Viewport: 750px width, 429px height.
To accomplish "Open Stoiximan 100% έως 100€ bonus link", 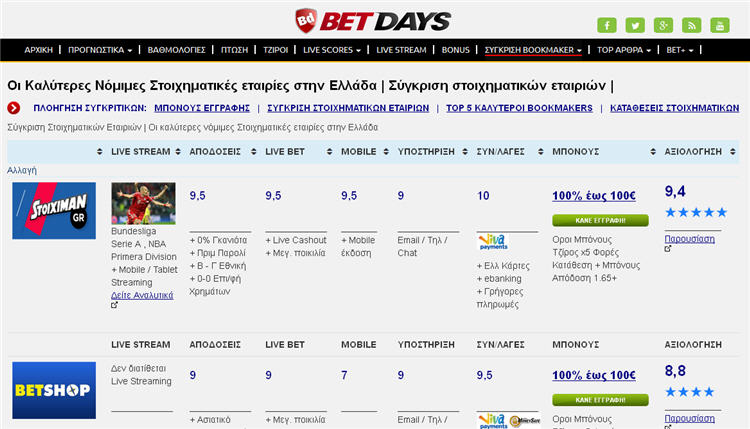I will pos(594,196).
